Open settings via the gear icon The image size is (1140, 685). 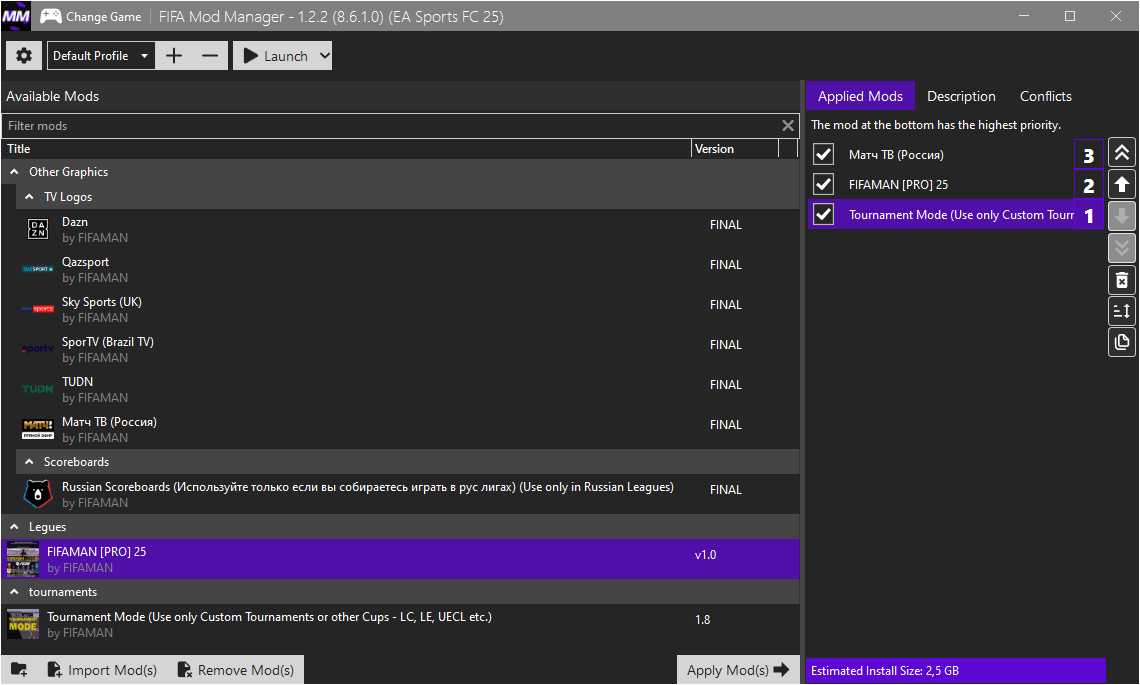[24, 56]
